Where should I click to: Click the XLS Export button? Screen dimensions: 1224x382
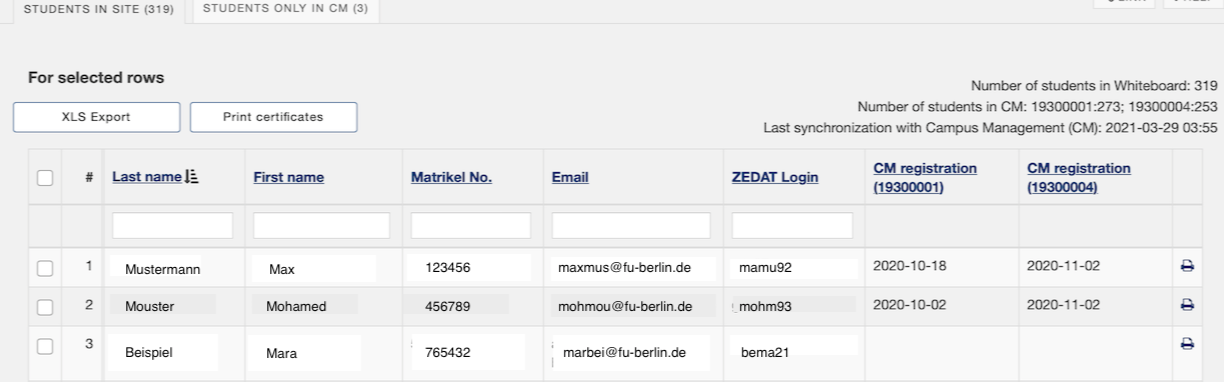coord(97,117)
